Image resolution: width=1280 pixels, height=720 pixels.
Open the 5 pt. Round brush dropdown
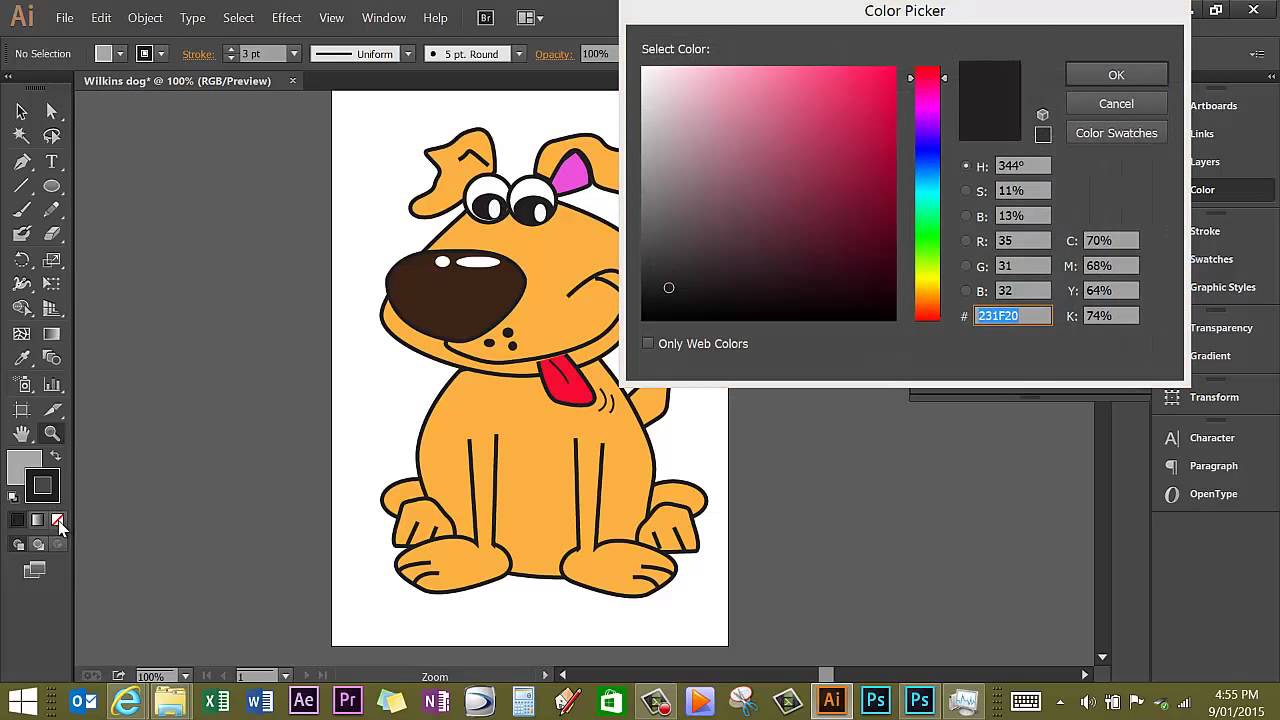519,54
